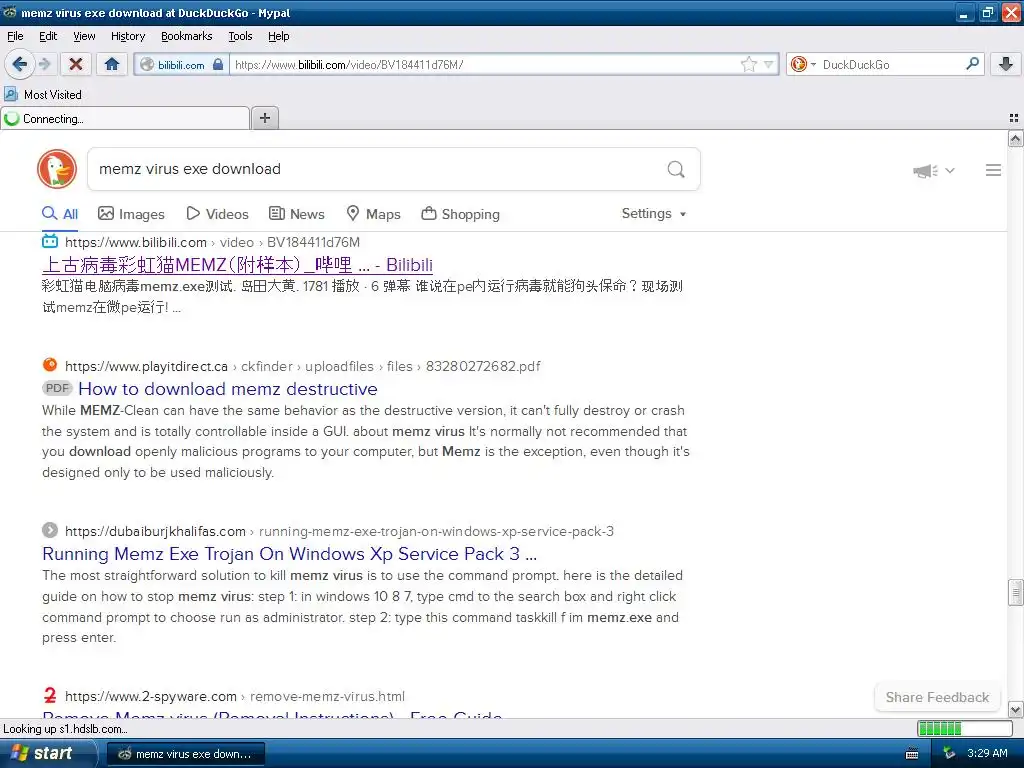Open the Bookmarks menu
The image size is (1024, 768).
coord(186,36)
